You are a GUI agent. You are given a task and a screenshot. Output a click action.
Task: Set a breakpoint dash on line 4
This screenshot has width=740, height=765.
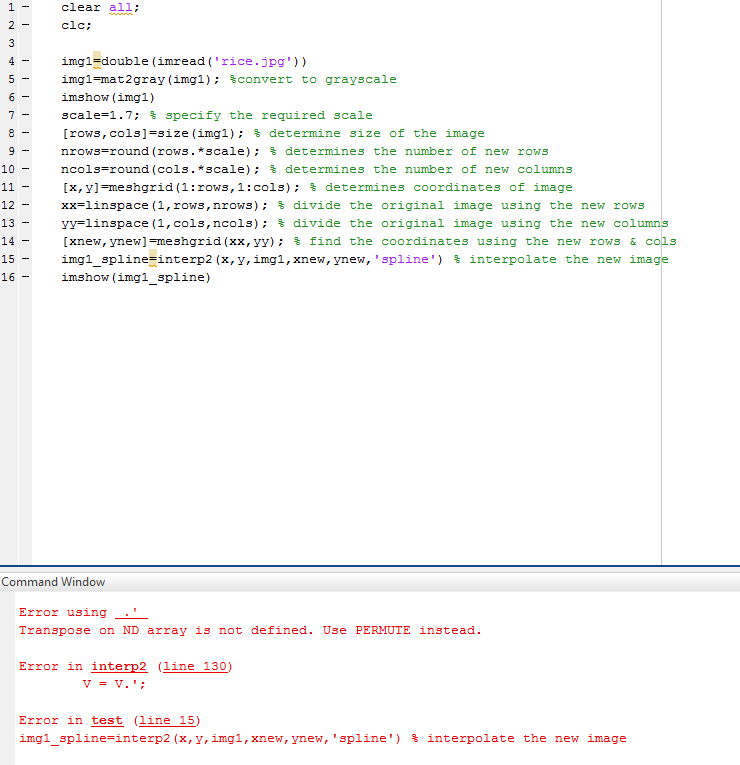point(25,61)
